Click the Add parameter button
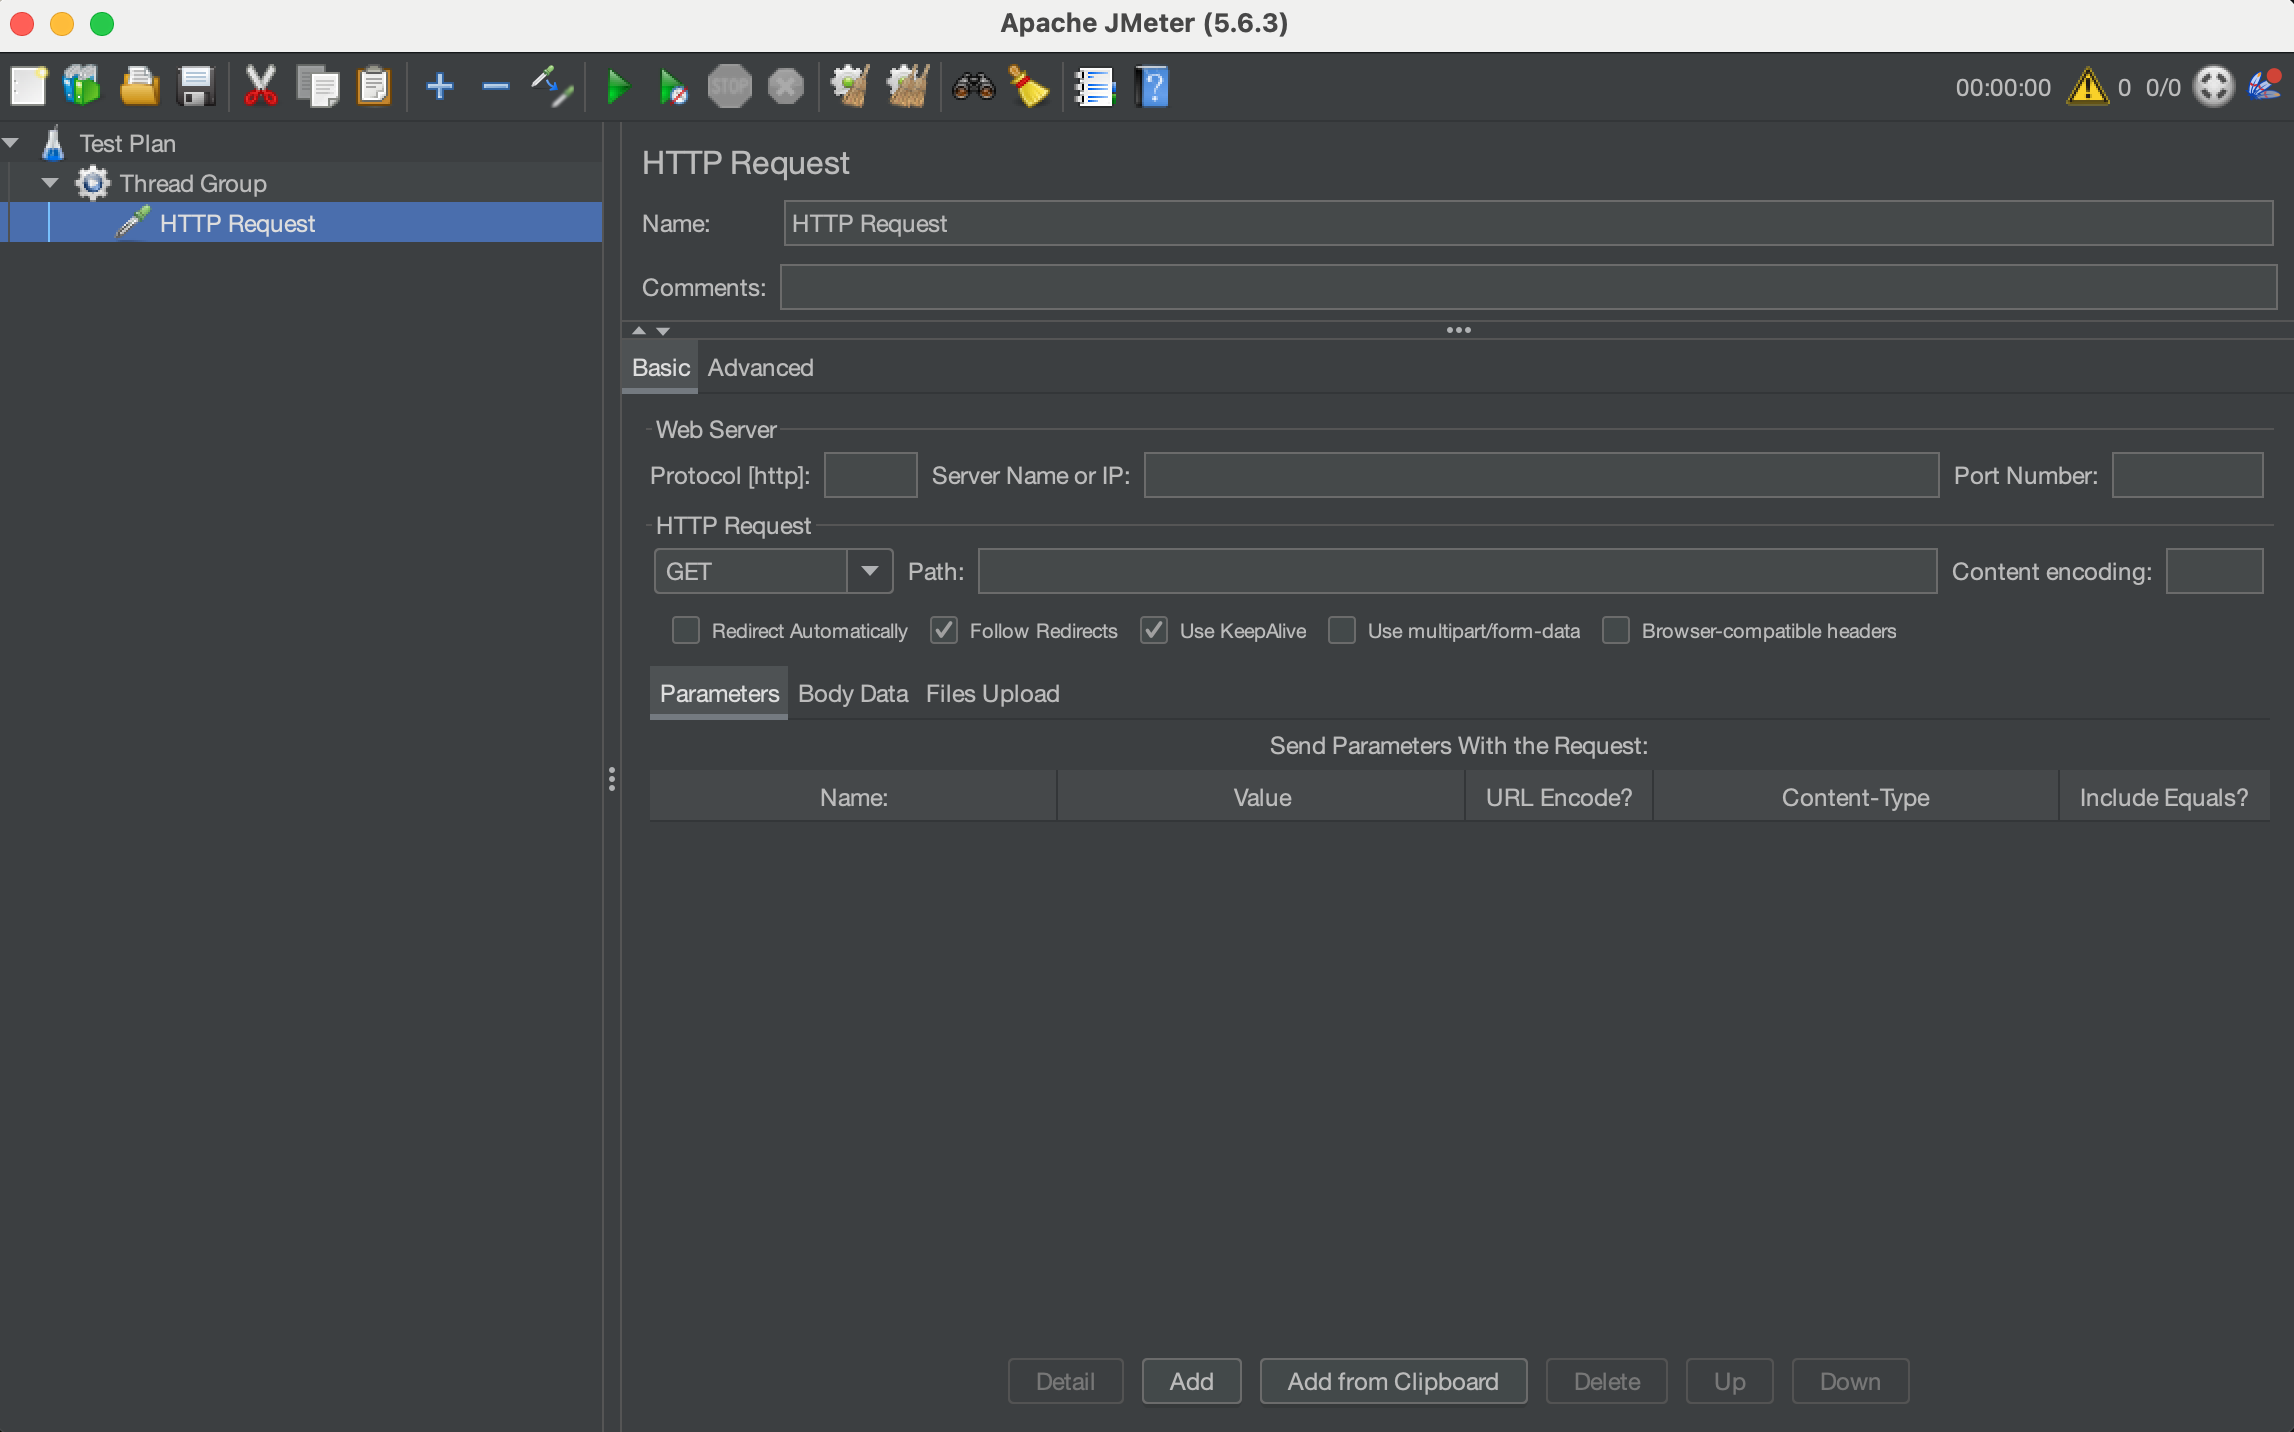Screen dimensions: 2294x1432 tap(1192, 1381)
